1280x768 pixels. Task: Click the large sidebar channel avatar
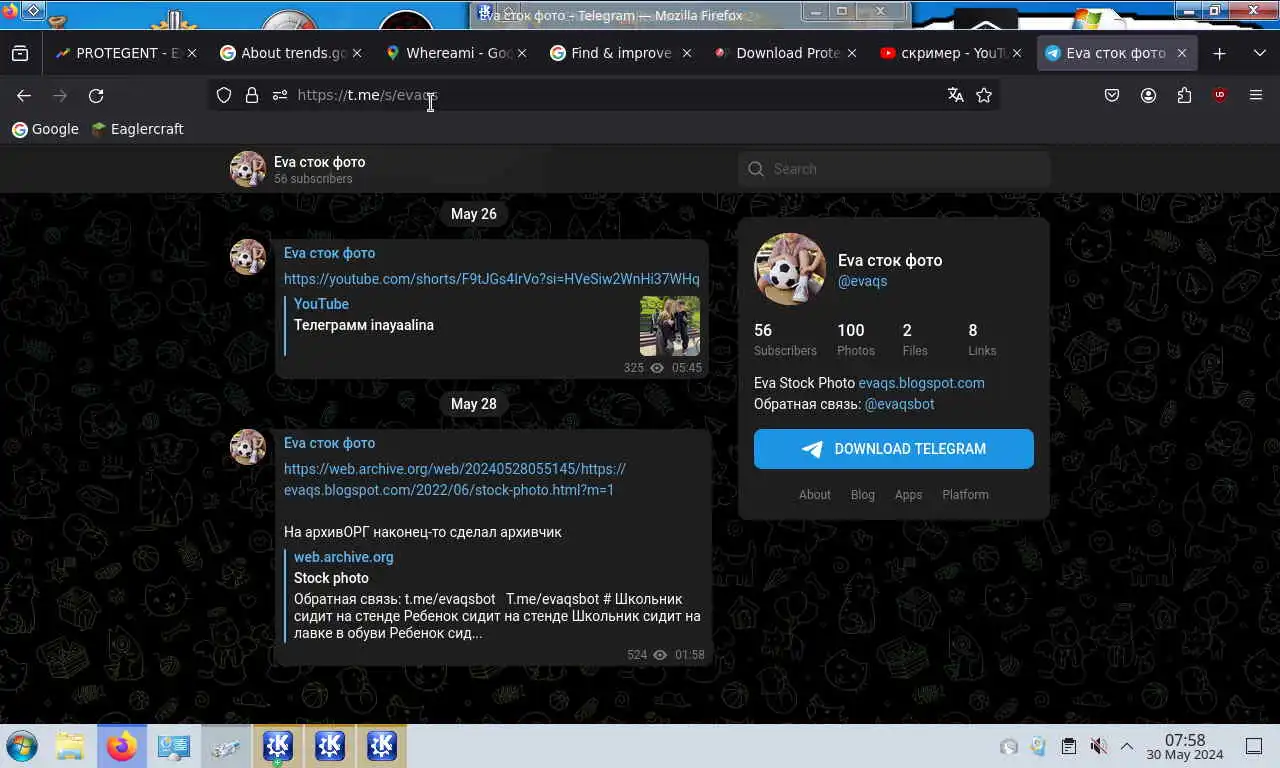coord(790,269)
